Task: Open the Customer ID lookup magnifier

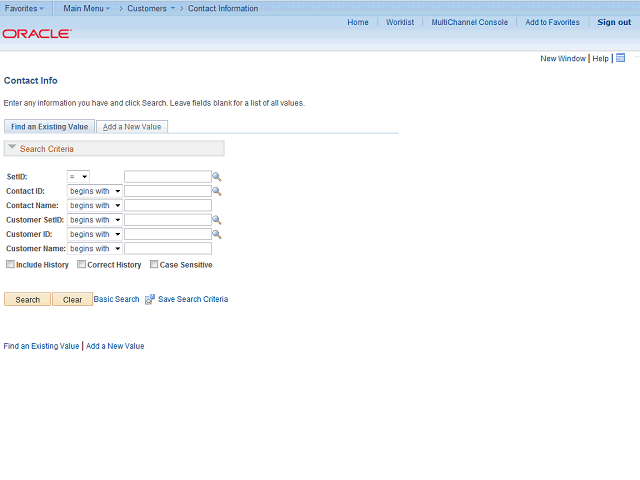Action: pos(217,234)
